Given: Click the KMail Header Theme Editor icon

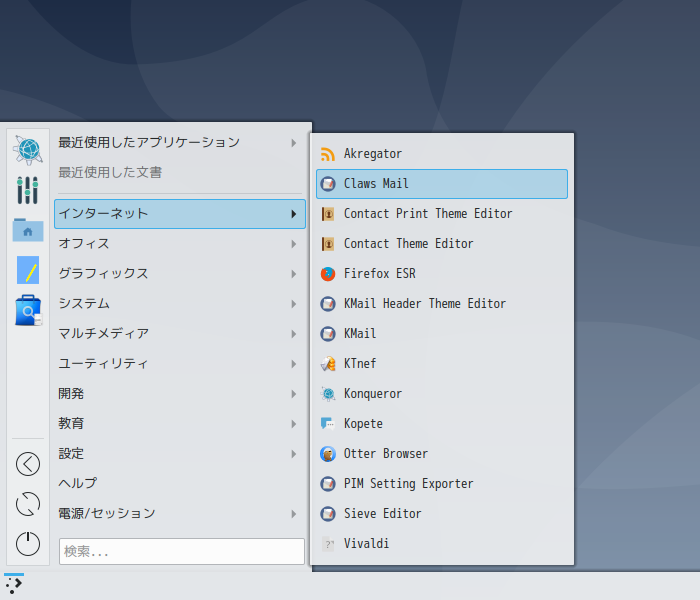Looking at the screenshot, I should tap(328, 304).
